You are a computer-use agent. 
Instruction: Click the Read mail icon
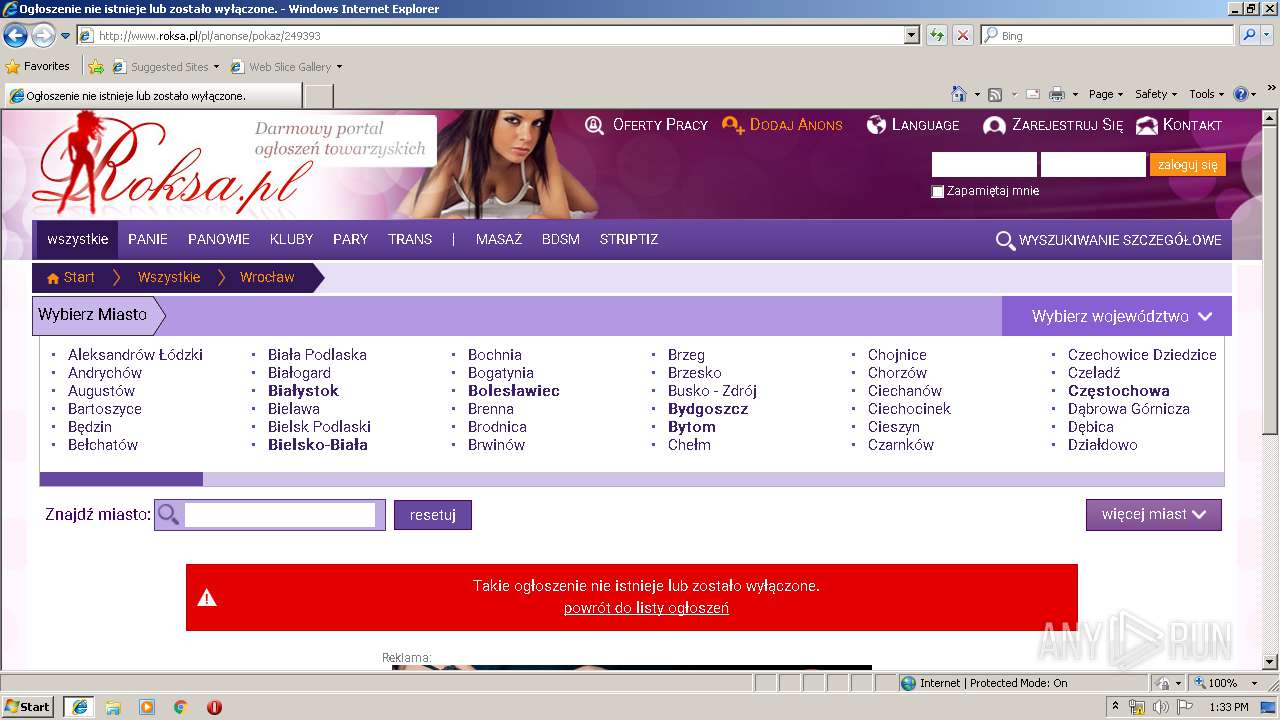click(1033, 94)
